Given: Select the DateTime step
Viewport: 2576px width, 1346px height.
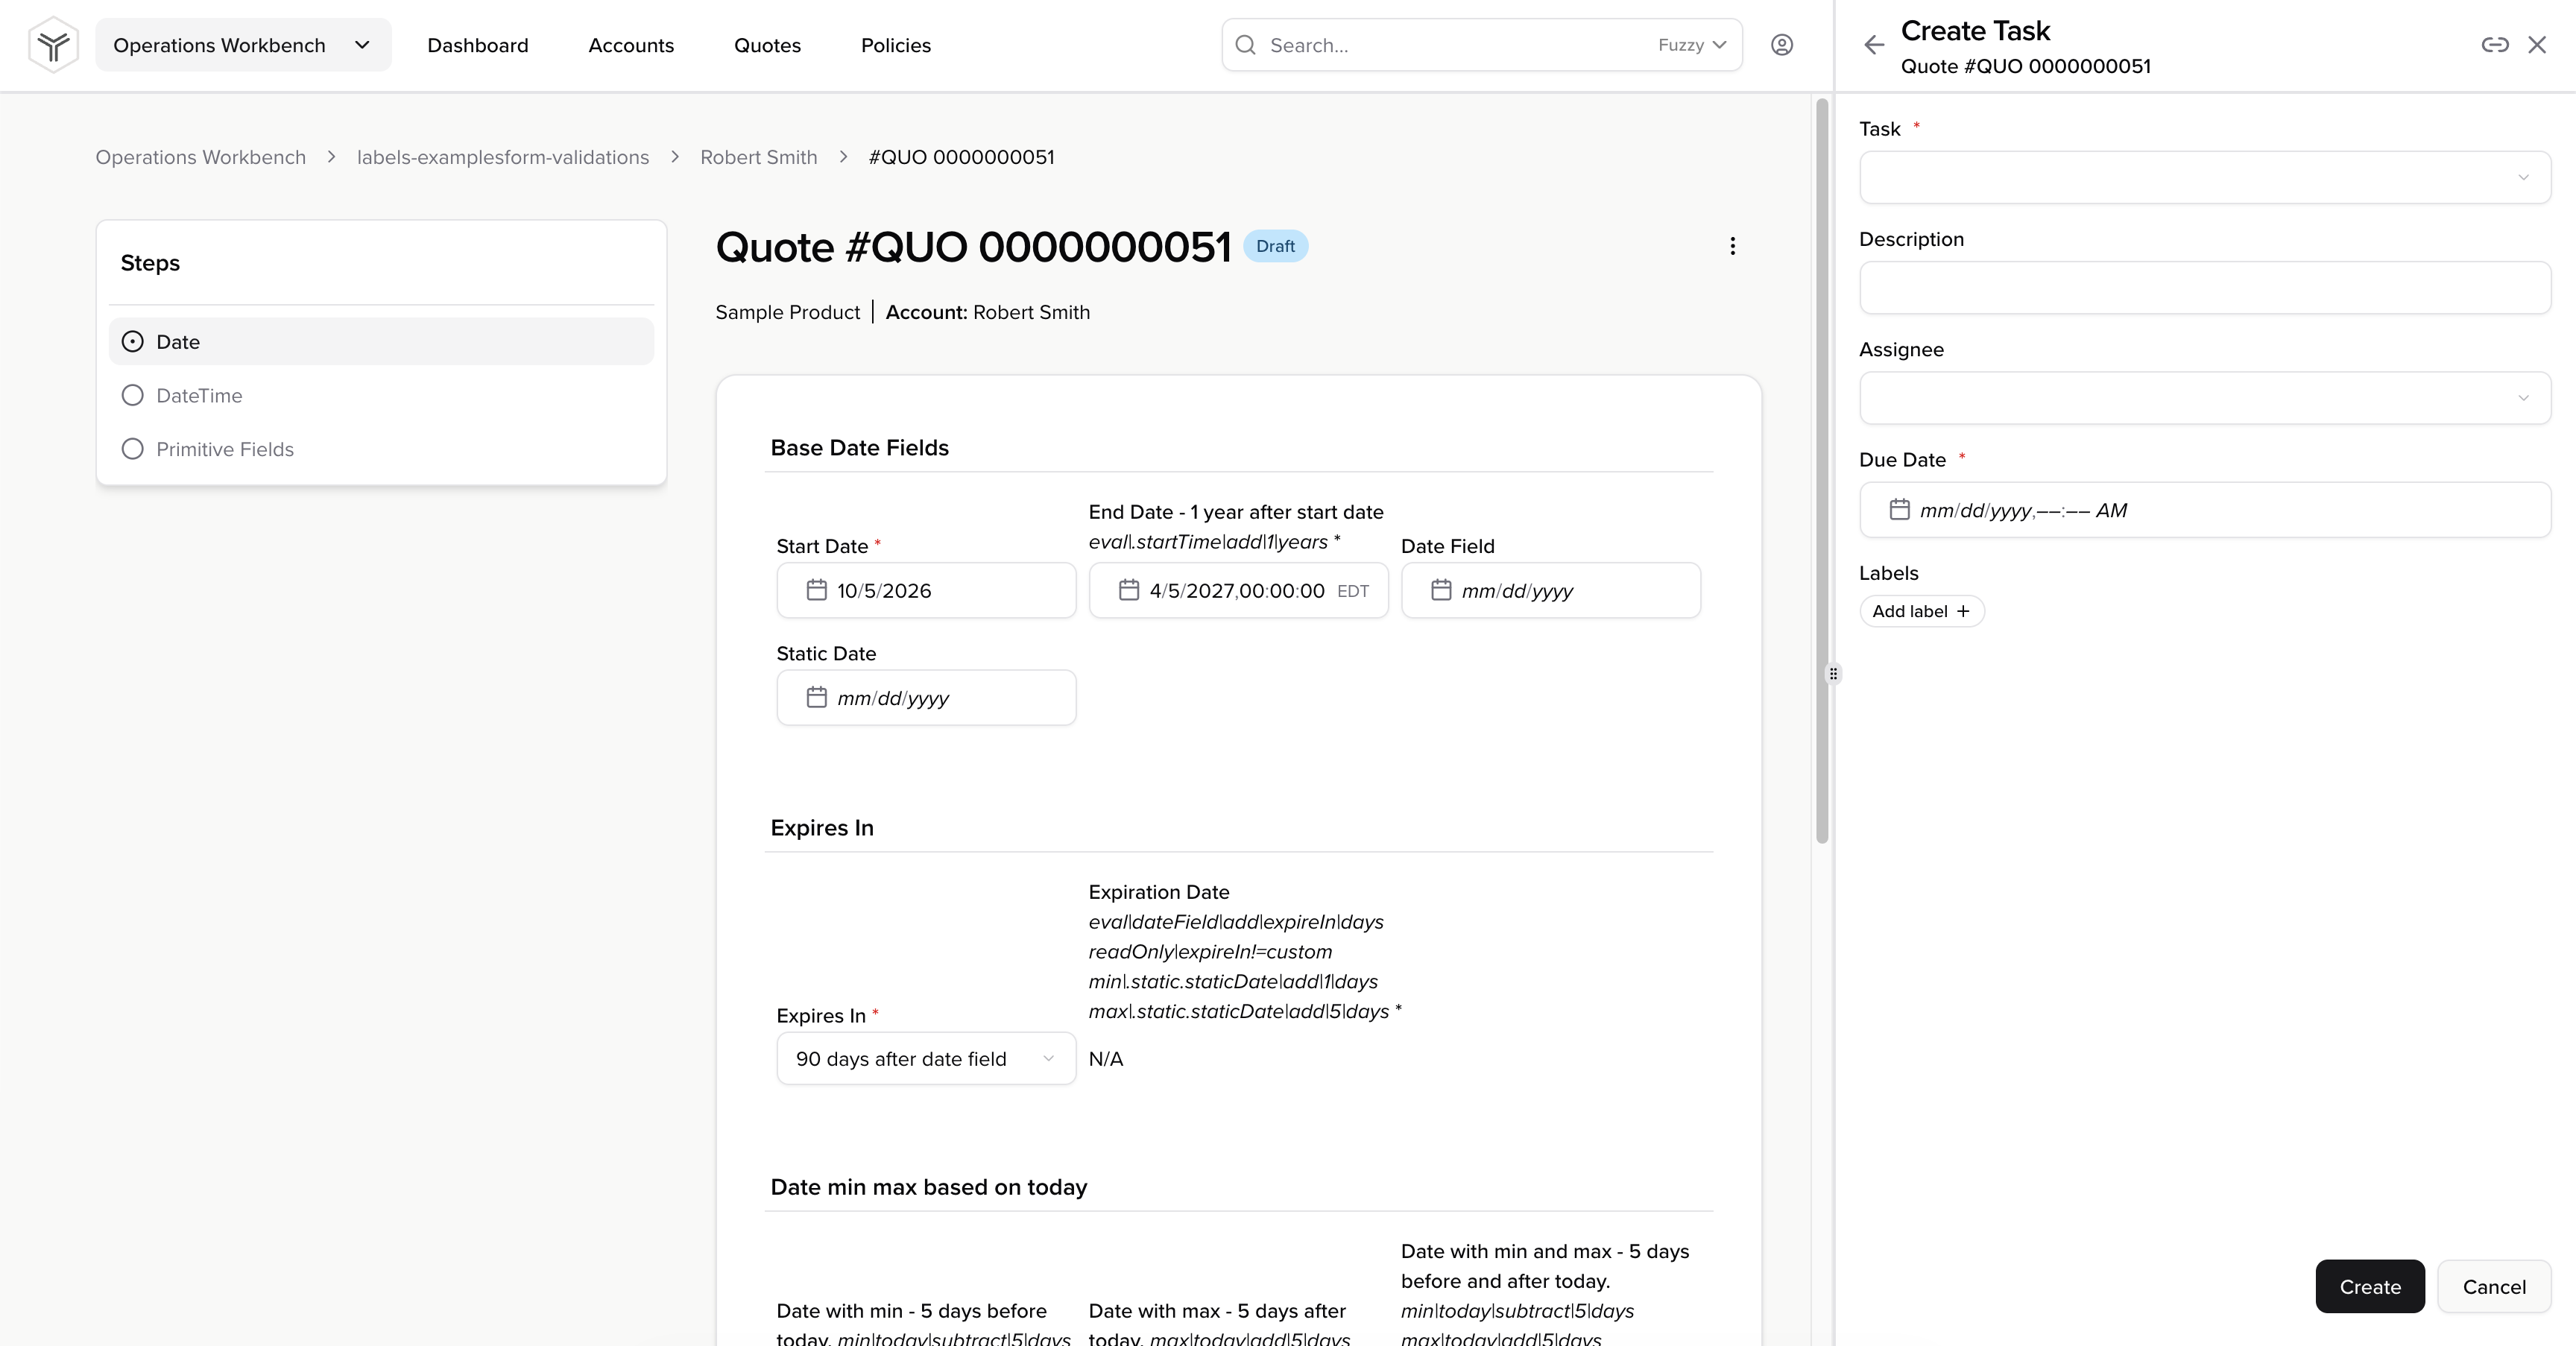Looking at the screenshot, I should click(x=381, y=395).
